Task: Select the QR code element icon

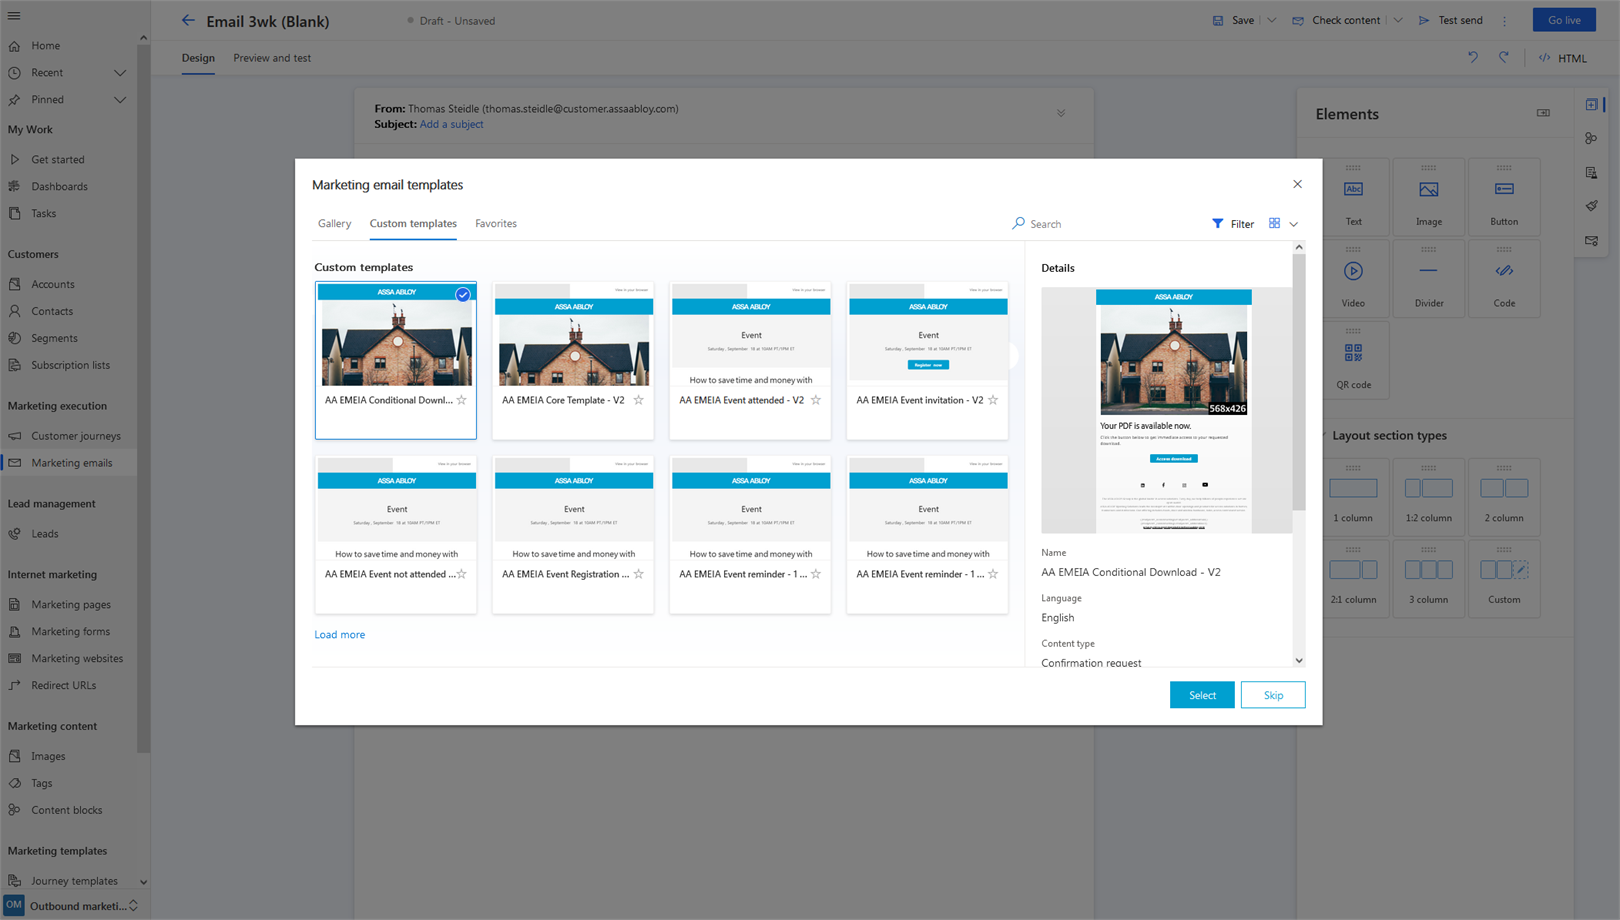Action: (1353, 353)
